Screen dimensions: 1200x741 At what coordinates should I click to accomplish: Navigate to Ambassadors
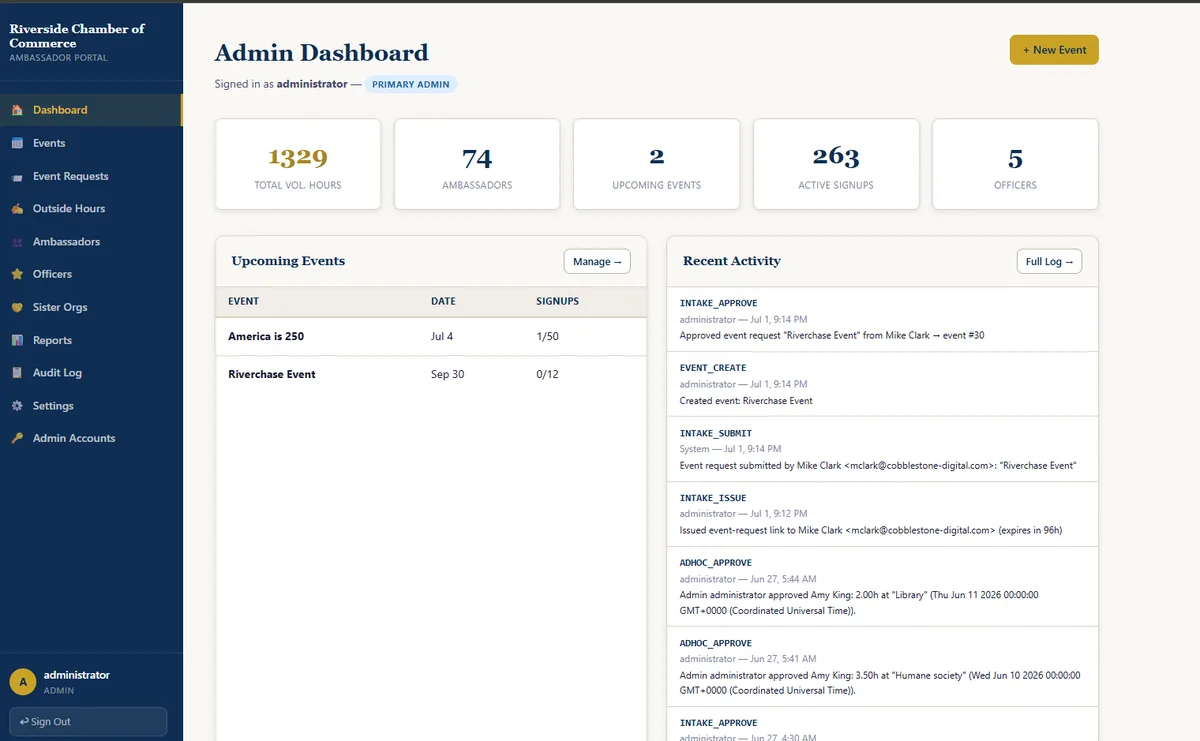(91, 242)
